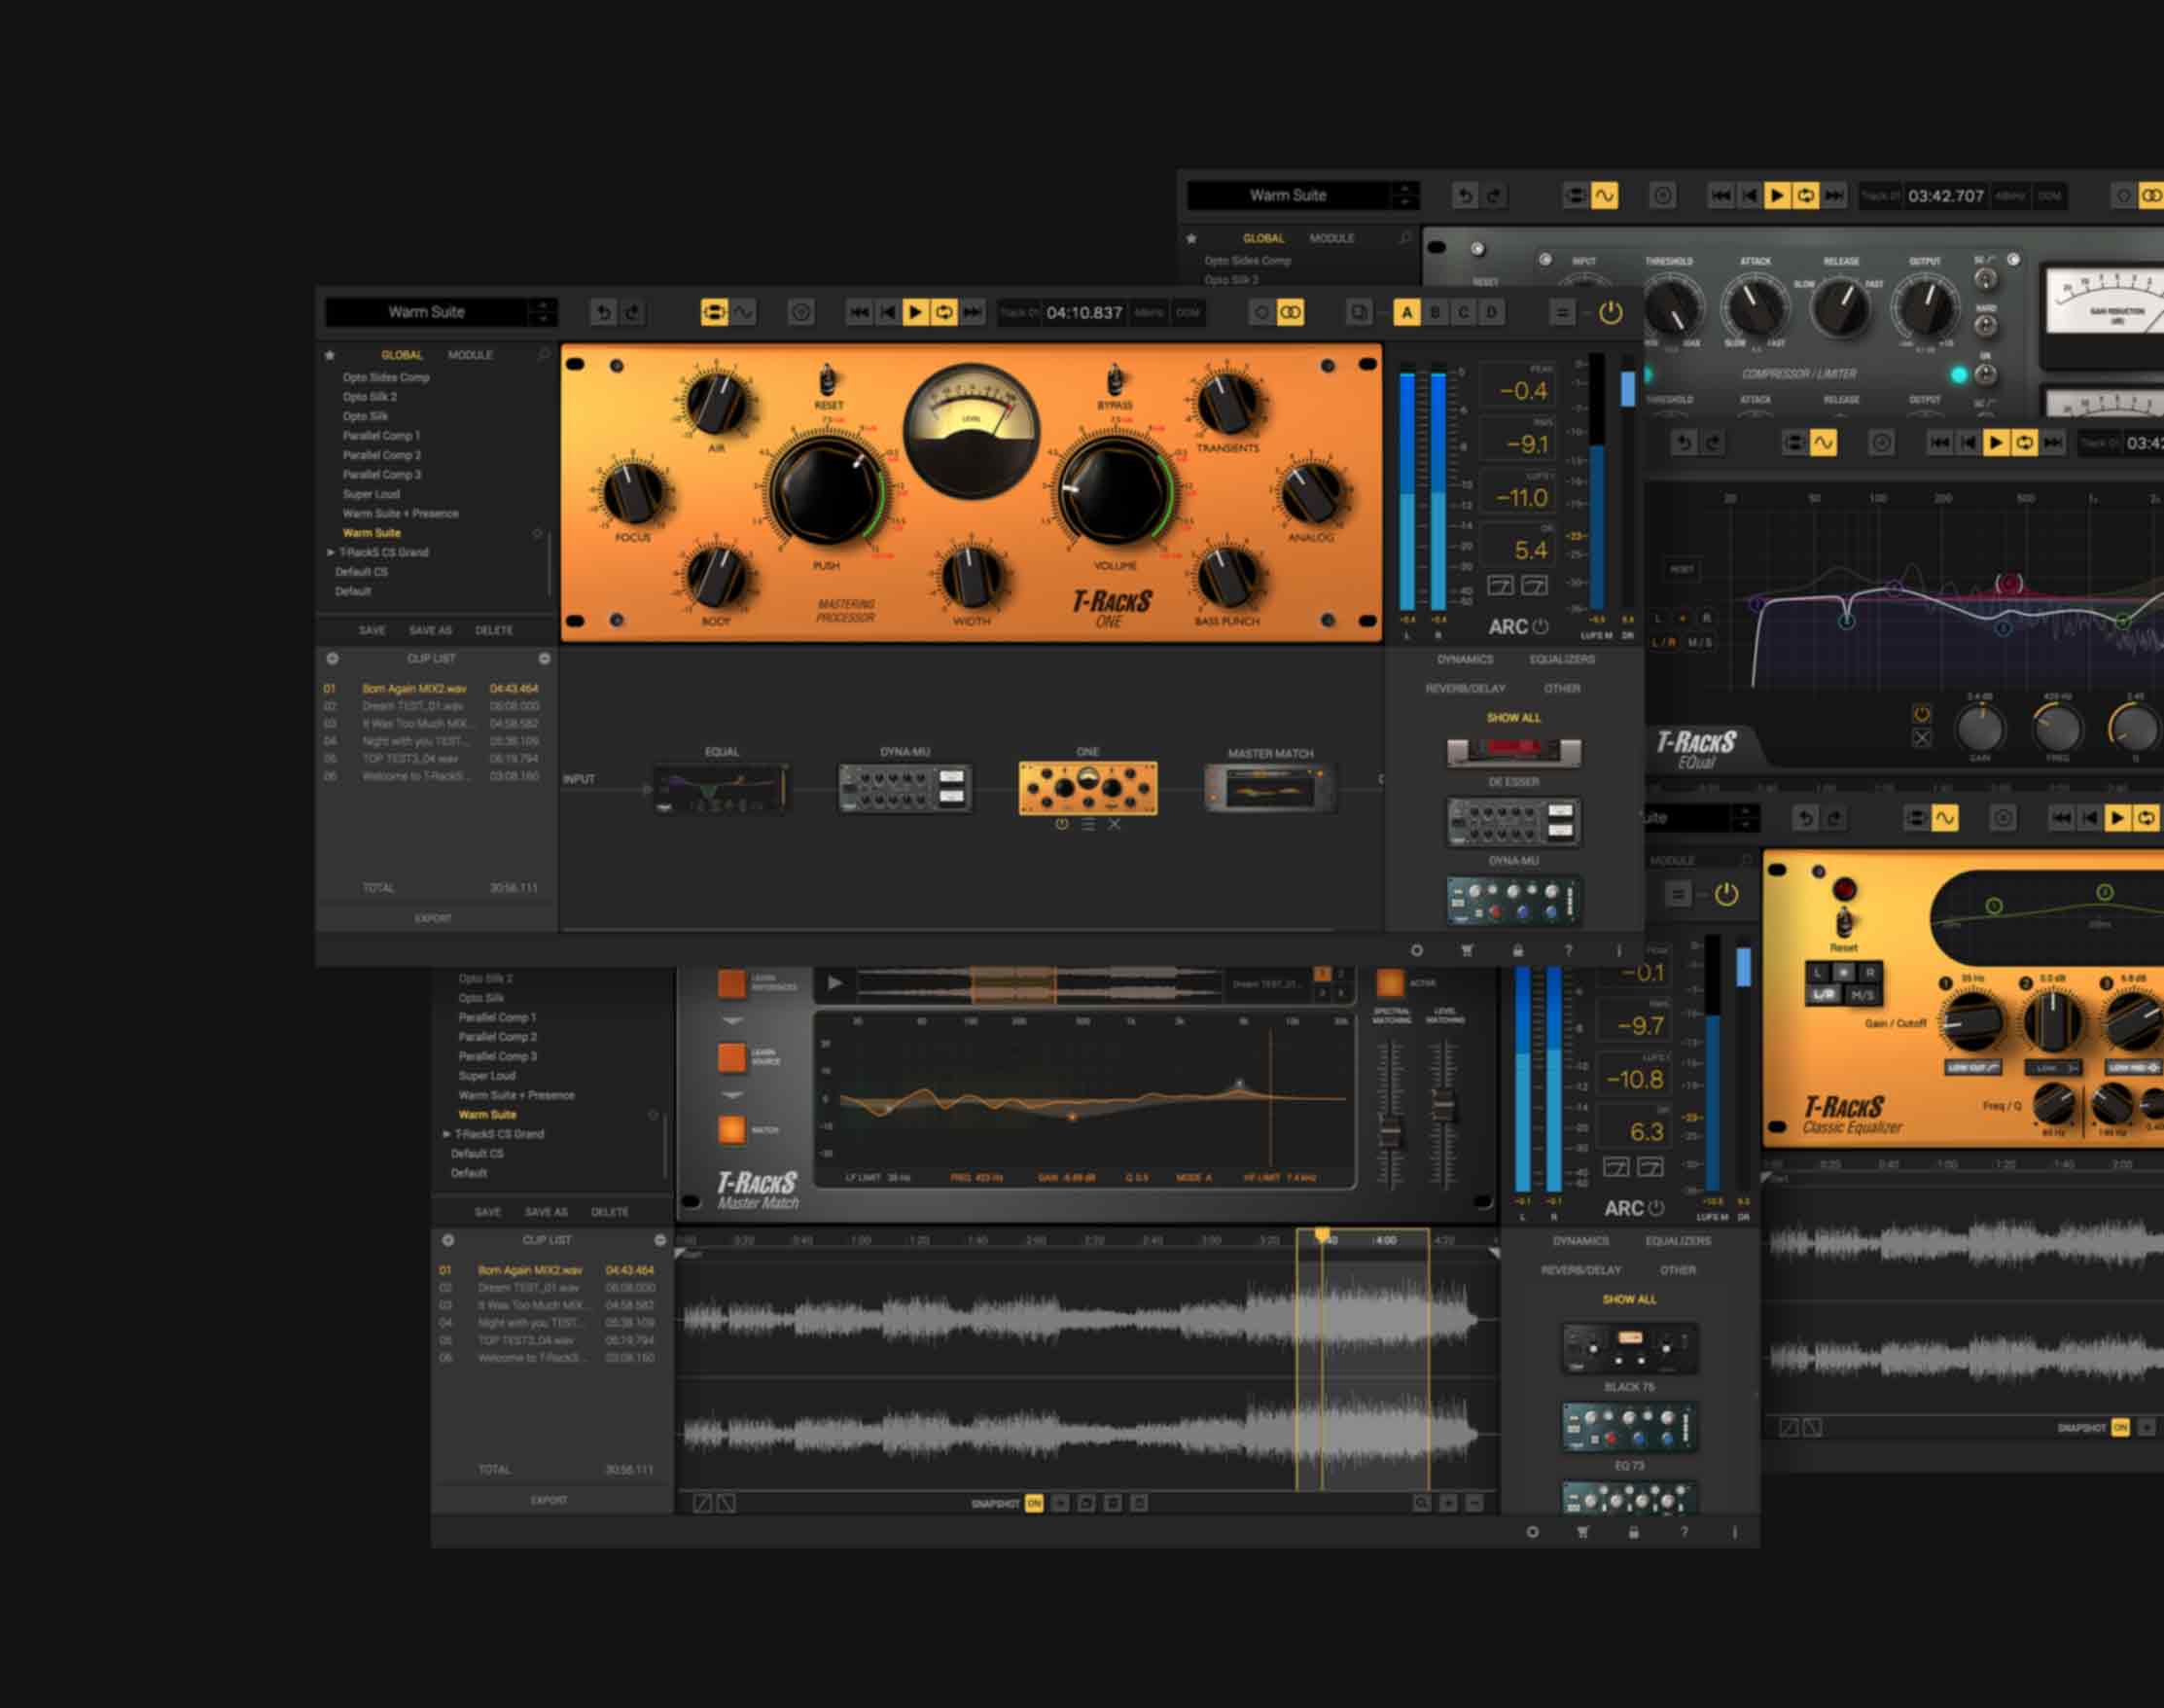The width and height of the screenshot is (2164, 1708).
Task: Redo action in front T-RackS ONE window
Action: coord(632,313)
